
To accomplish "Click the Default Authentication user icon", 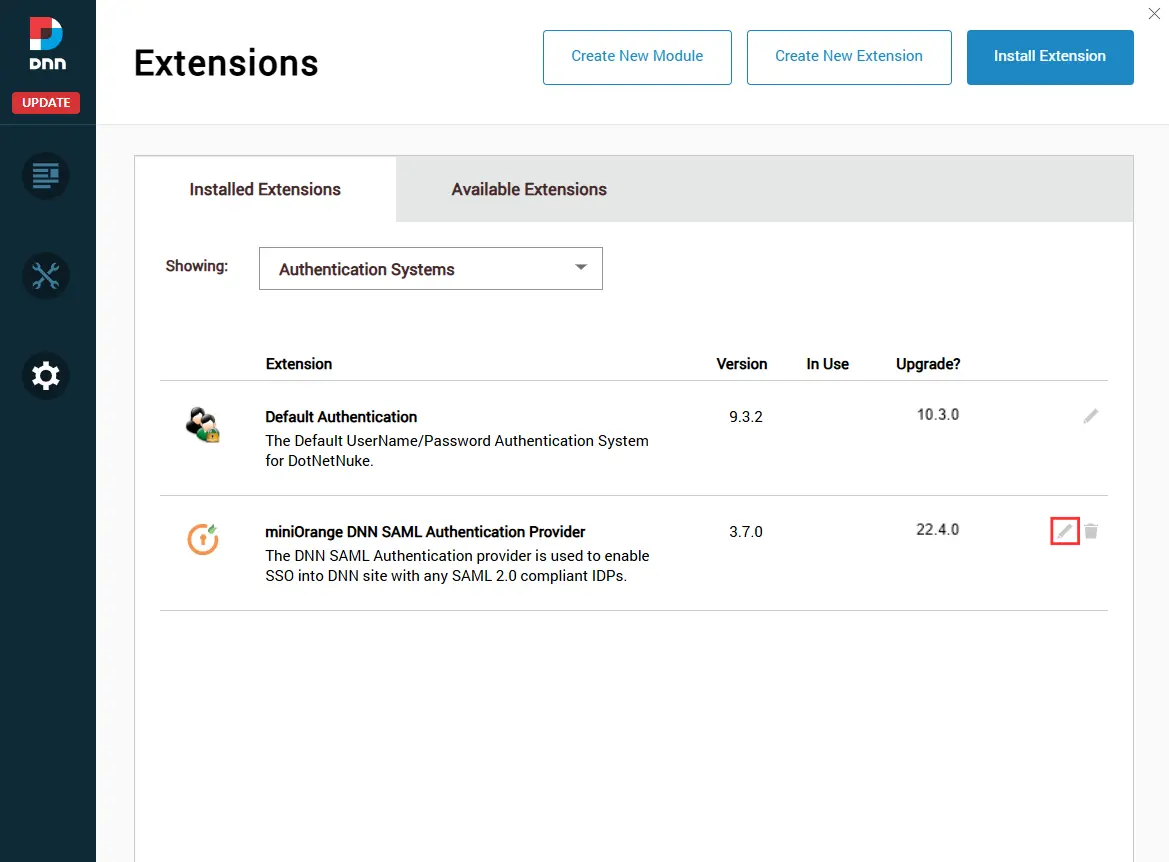I will (202, 425).
